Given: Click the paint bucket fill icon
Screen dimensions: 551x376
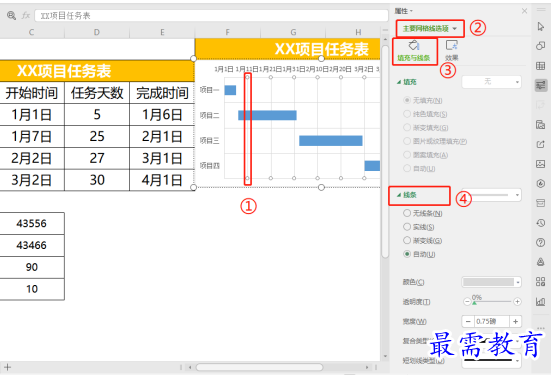Looking at the screenshot, I should (414, 45).
